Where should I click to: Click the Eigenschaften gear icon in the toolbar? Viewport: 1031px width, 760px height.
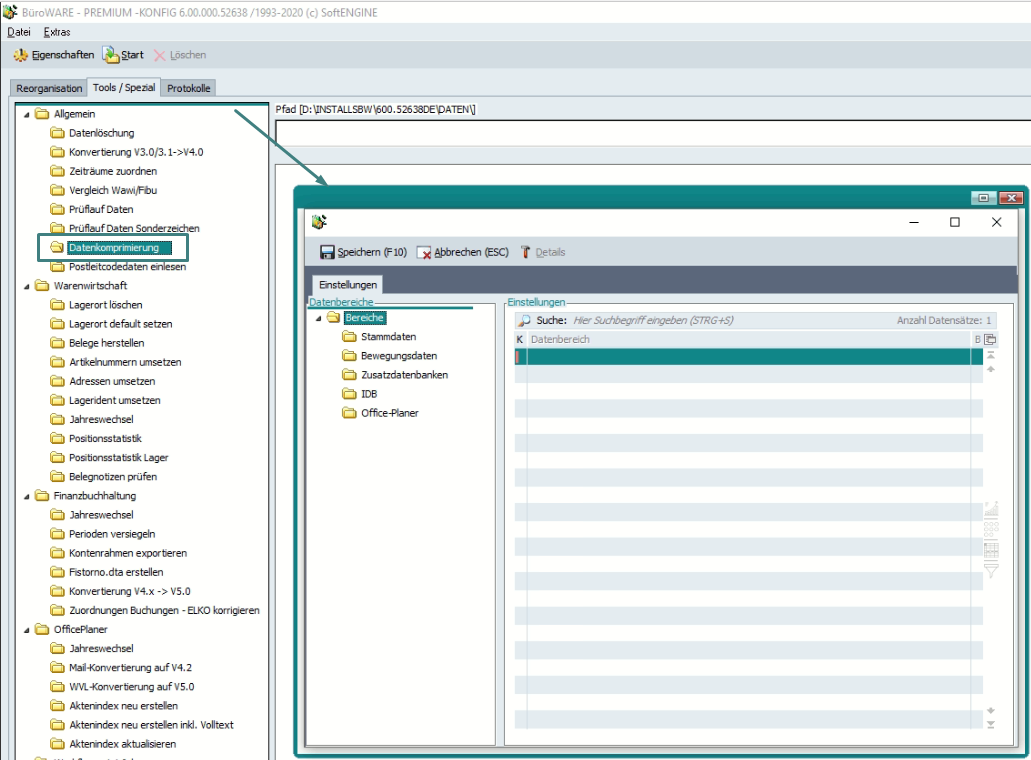(20, 55)
